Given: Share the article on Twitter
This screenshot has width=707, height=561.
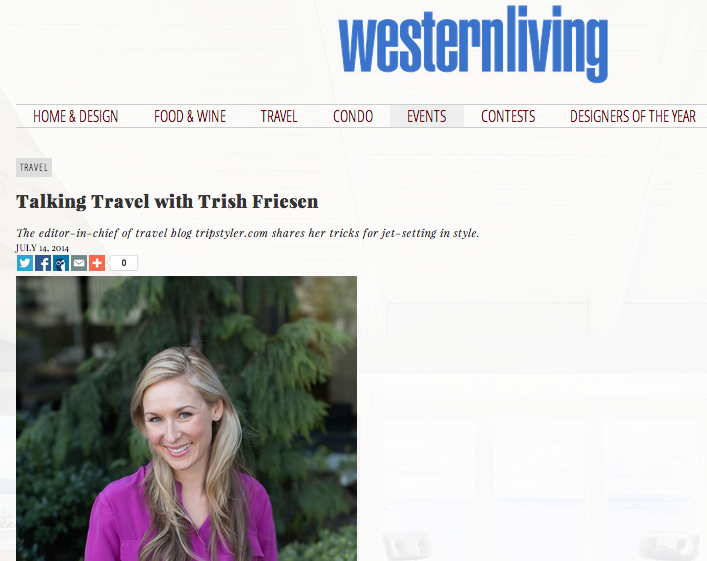Looking at the screenshot, I should 25,263.
